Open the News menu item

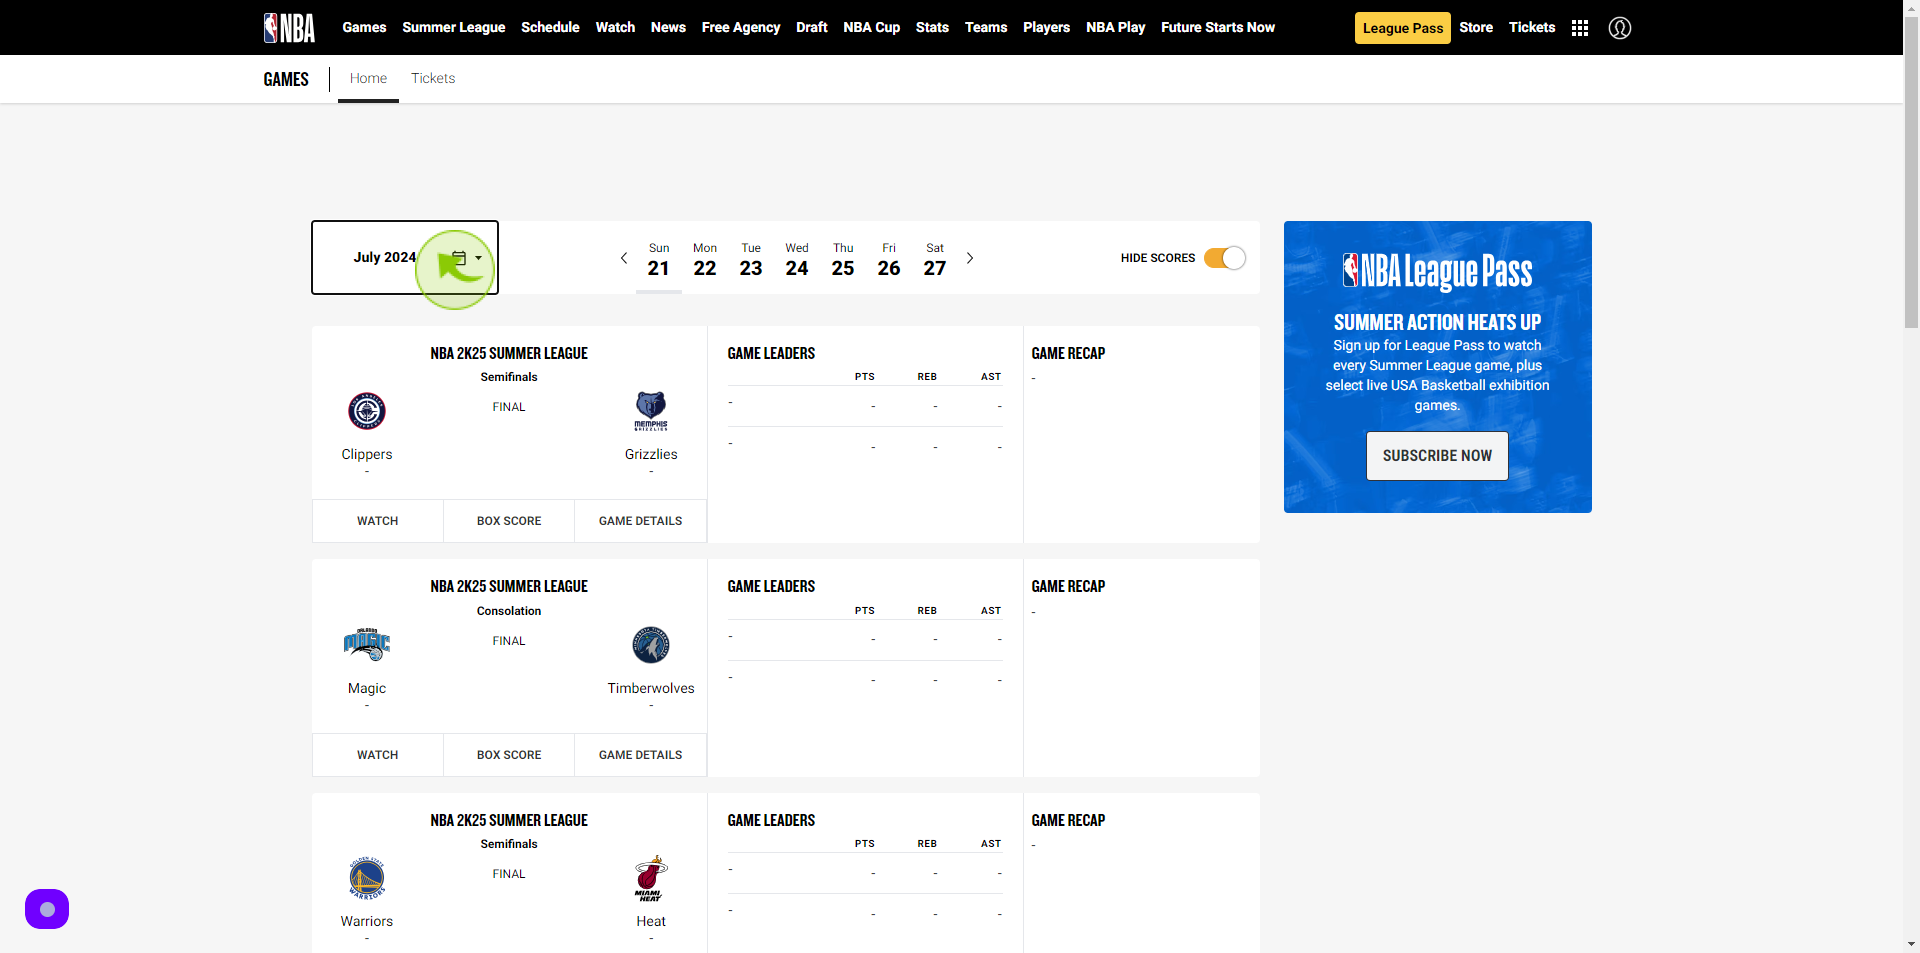(668, 28)
